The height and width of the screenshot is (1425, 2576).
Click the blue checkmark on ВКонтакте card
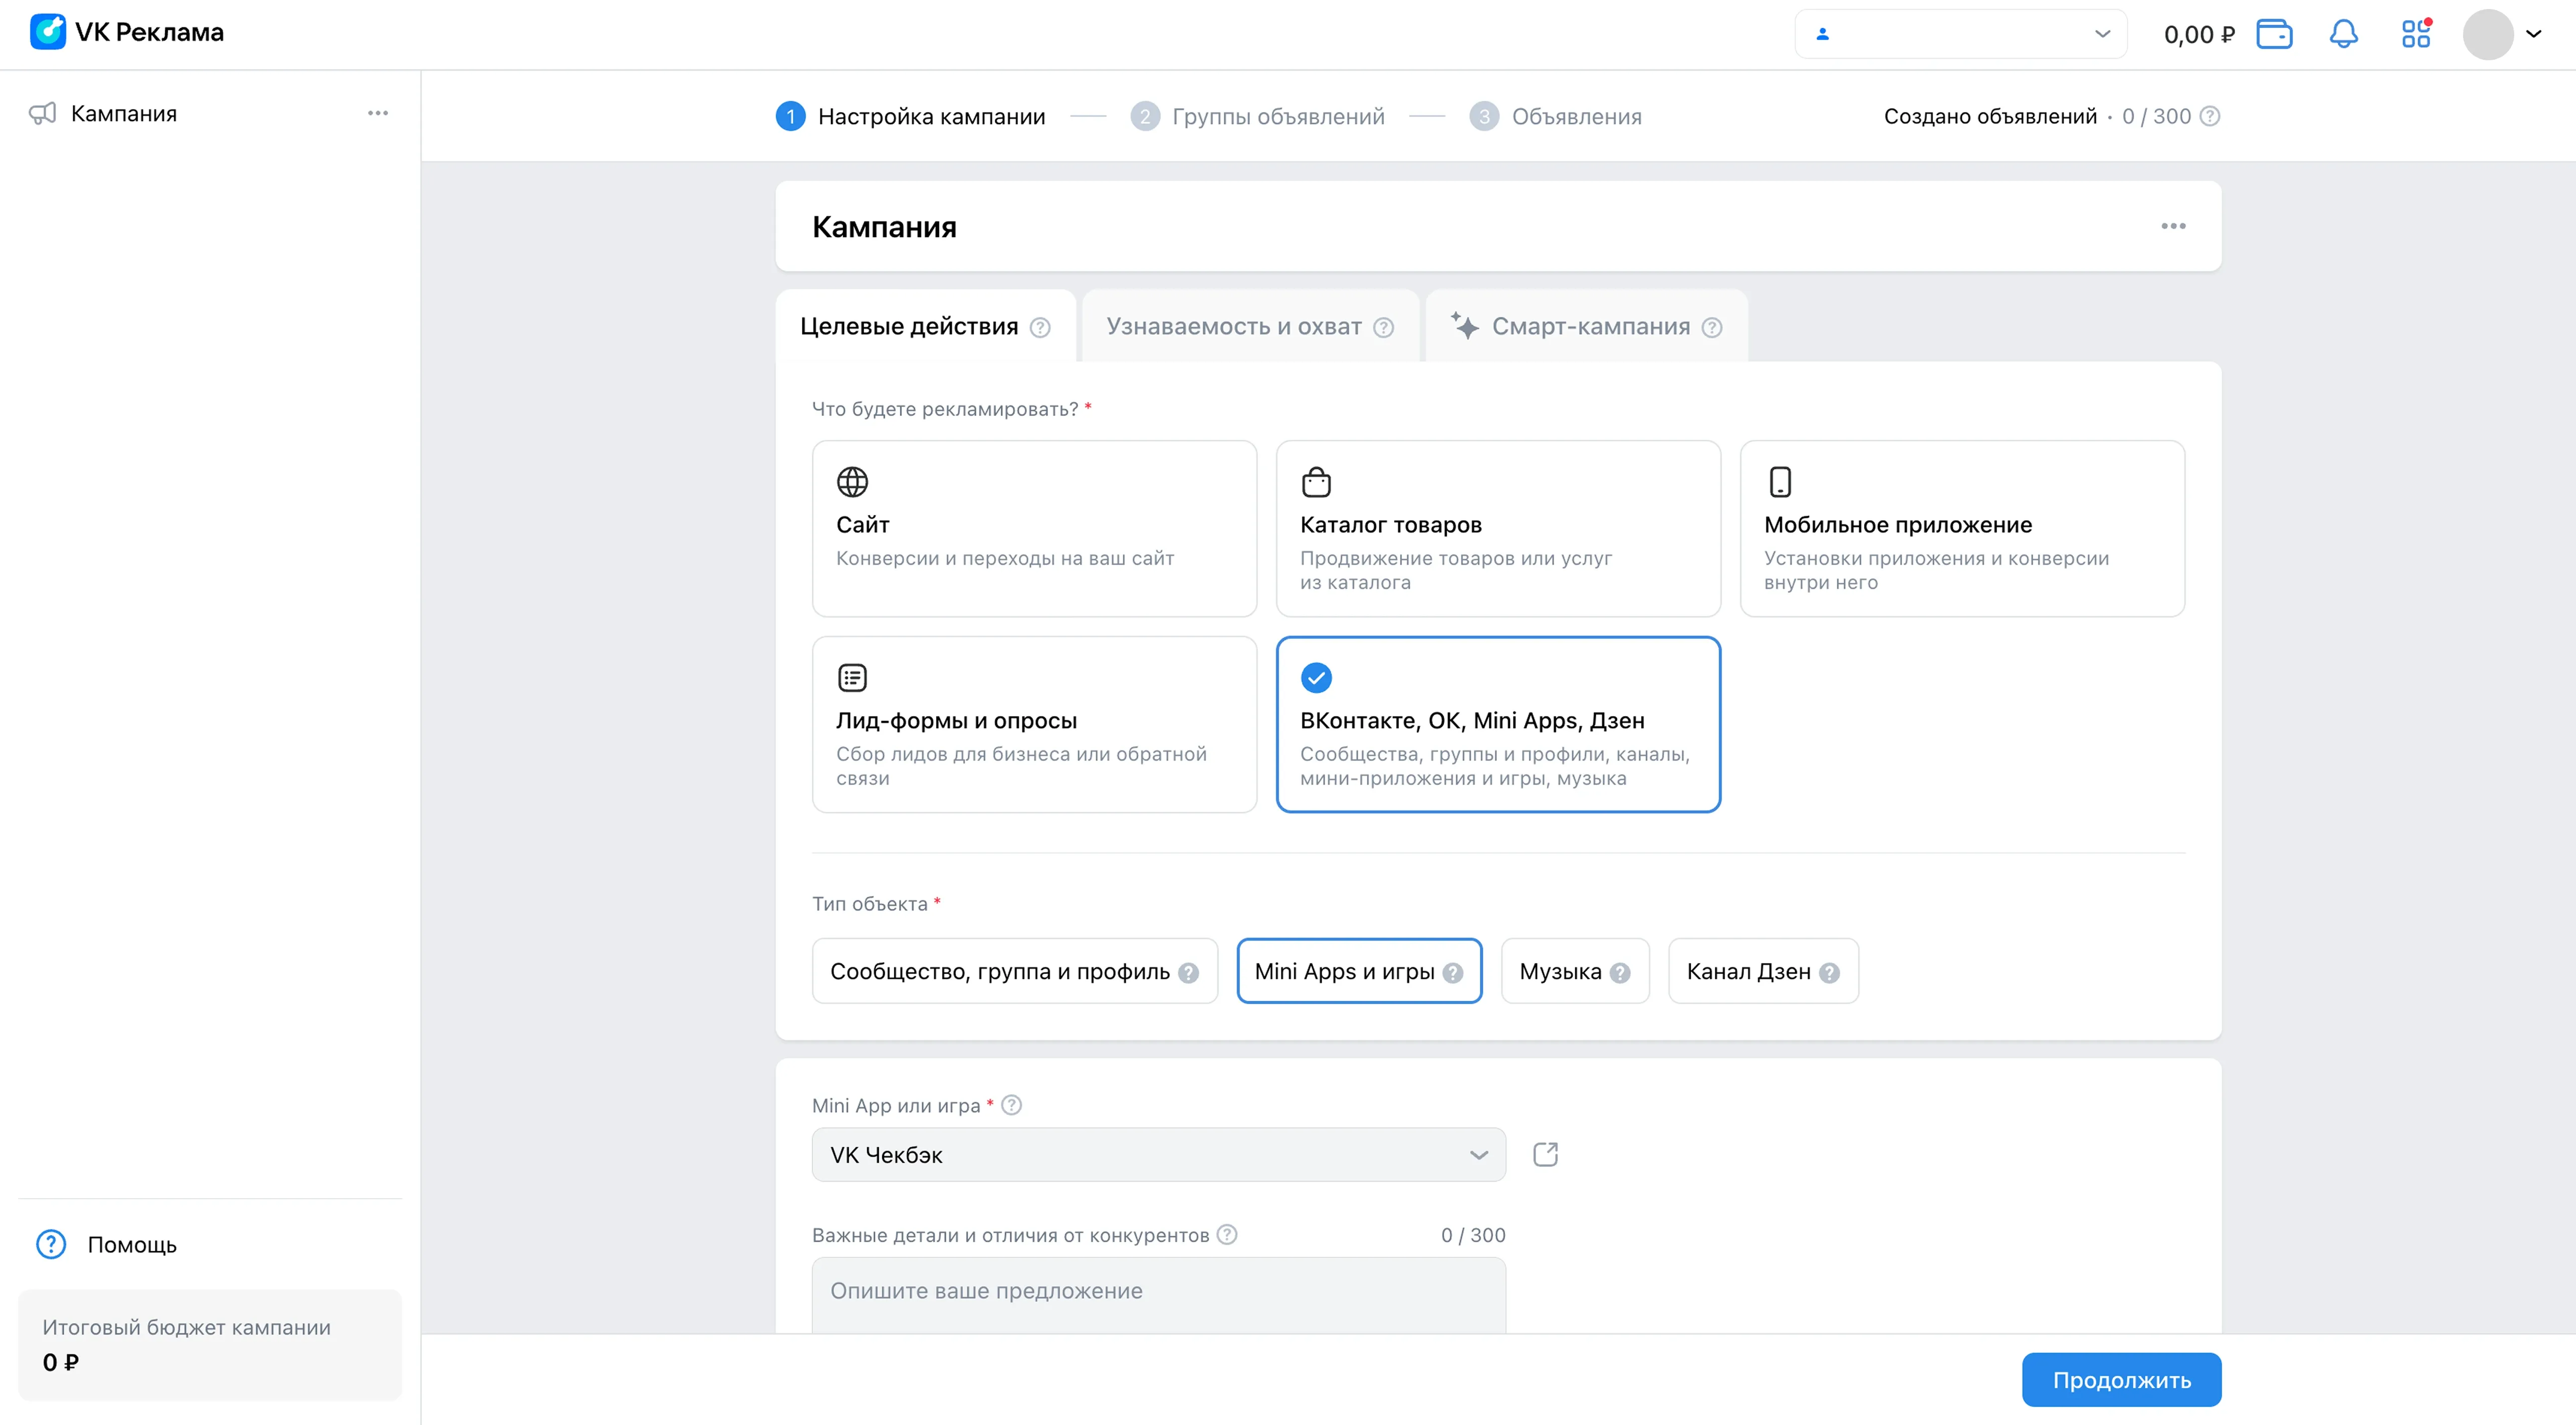click(1316, 678)
